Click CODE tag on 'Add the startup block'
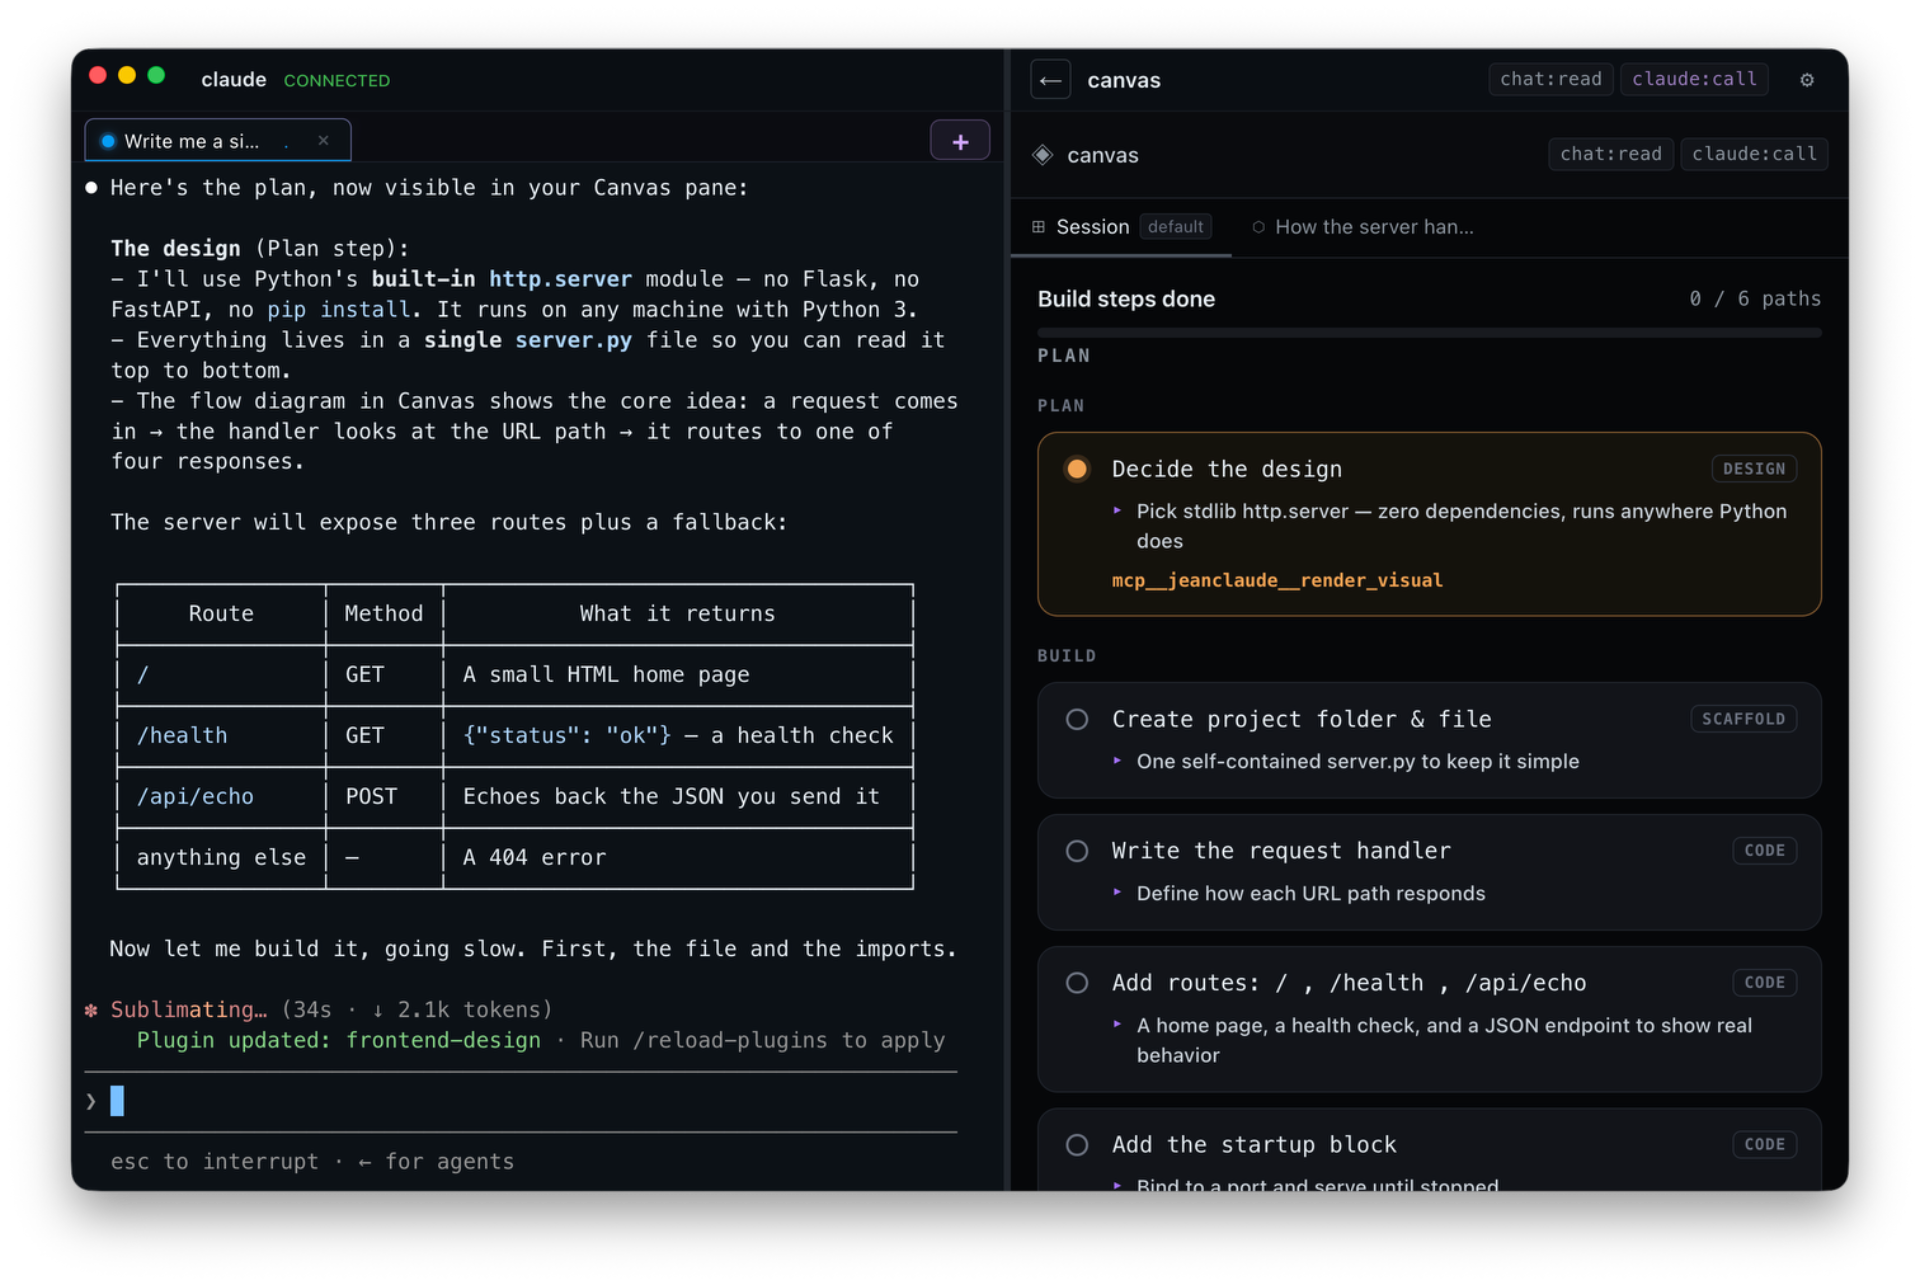This screenshot has width=1920, height=1285. click(1764, 1145)
